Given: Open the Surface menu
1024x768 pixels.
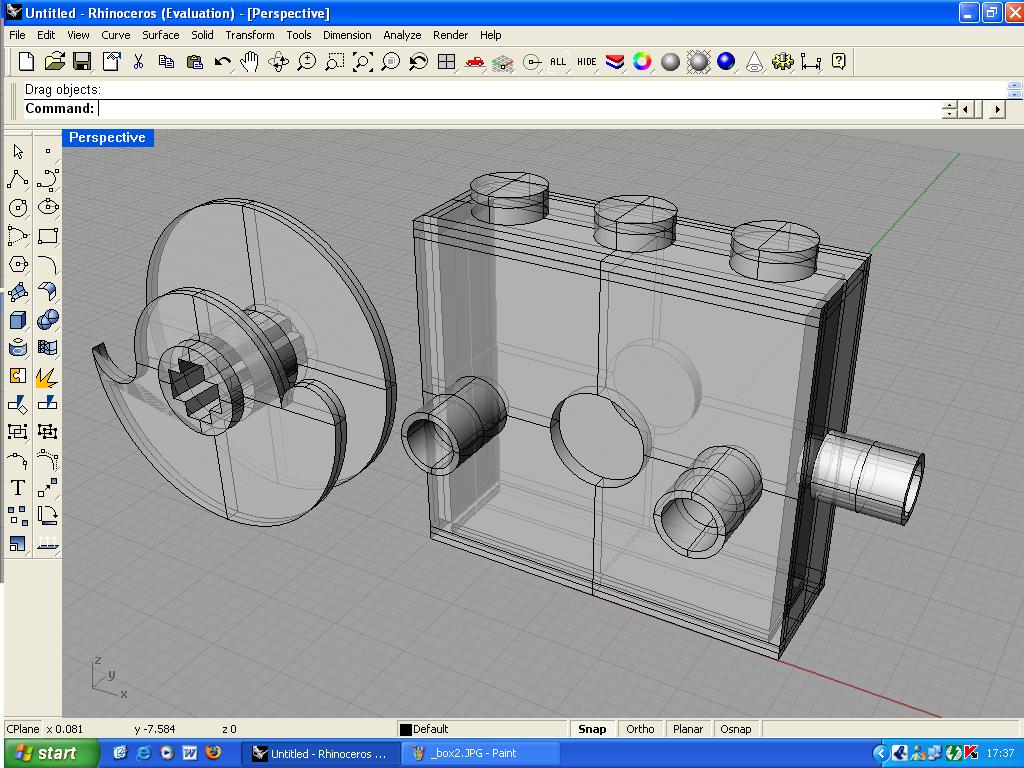Looking at the screenshot, I should click(x=160, y=35).
